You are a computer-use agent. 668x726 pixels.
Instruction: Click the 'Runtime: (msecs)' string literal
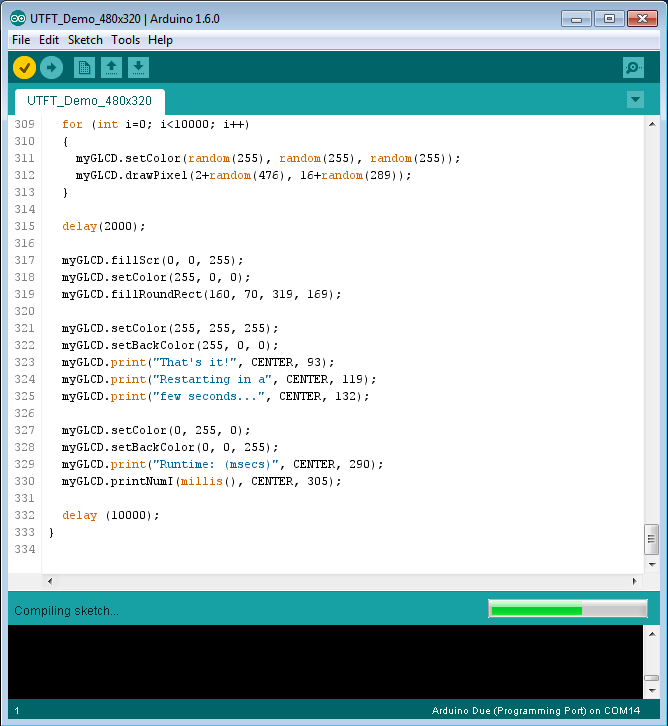pyautogui.click(x=215, y=464)
